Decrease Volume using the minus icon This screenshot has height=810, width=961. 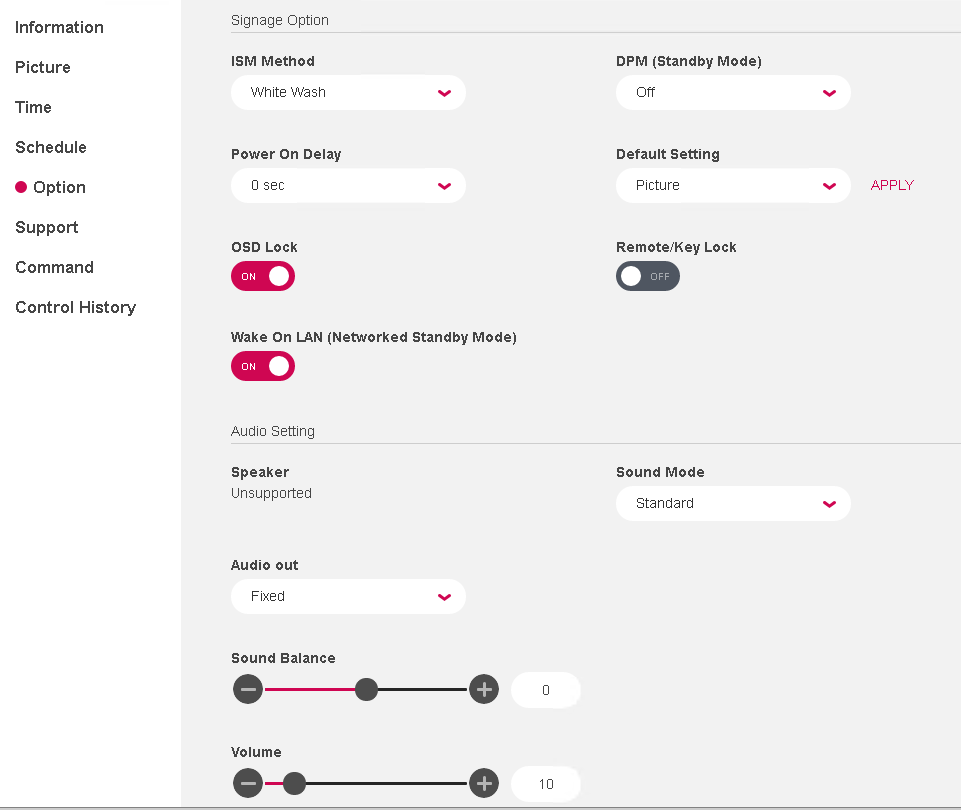(248, 783)
